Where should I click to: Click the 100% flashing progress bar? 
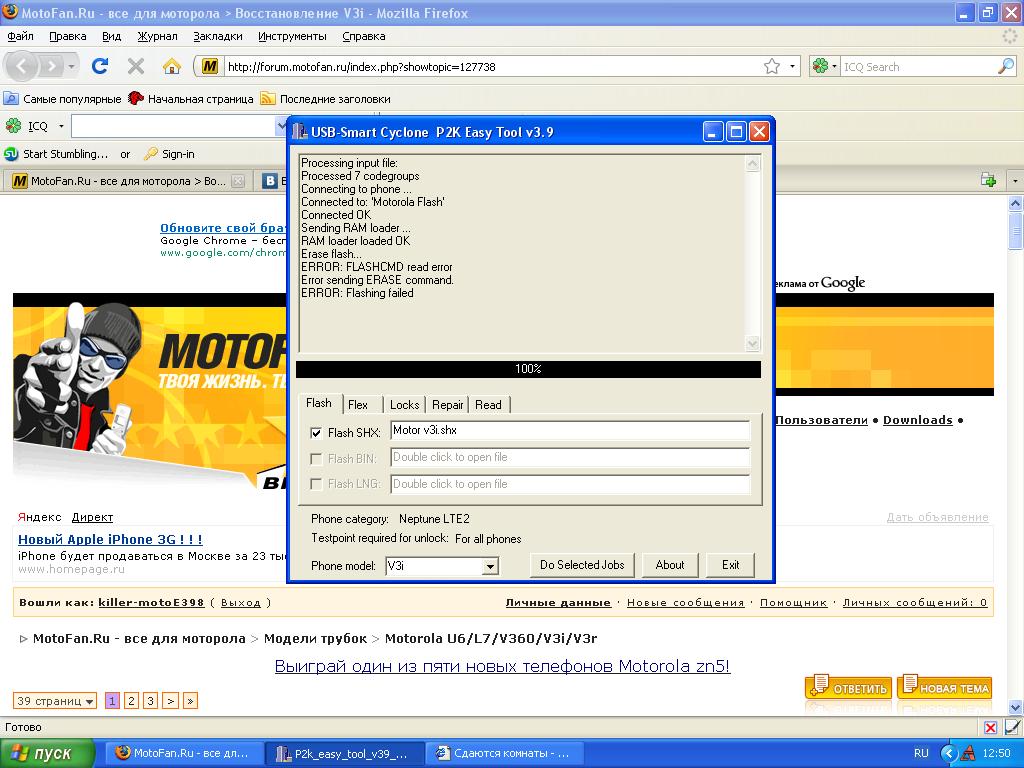(528, 369)
